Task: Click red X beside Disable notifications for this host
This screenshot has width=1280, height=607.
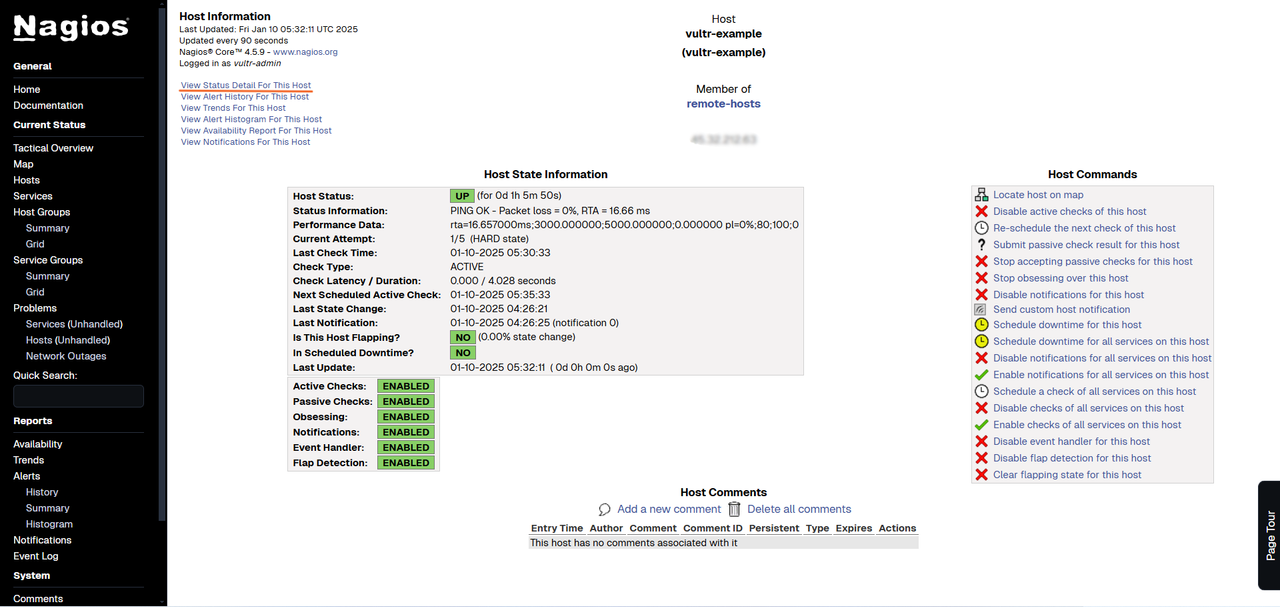Action: click(x=982, y=294)
